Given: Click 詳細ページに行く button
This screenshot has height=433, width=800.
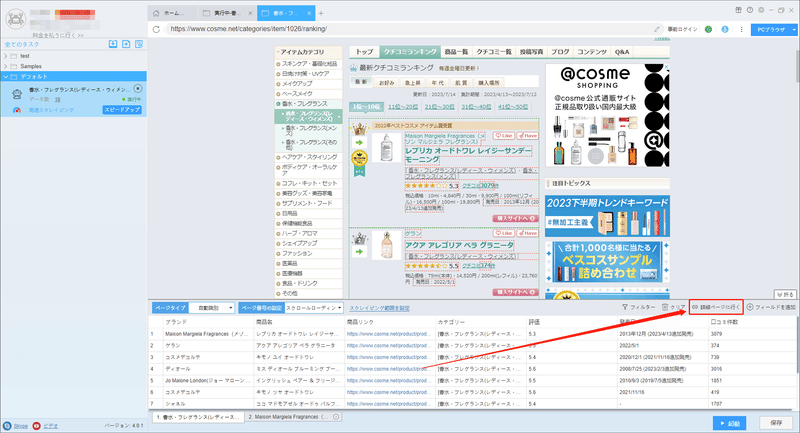Looking at the screenshot, I should tap(716, 307).
